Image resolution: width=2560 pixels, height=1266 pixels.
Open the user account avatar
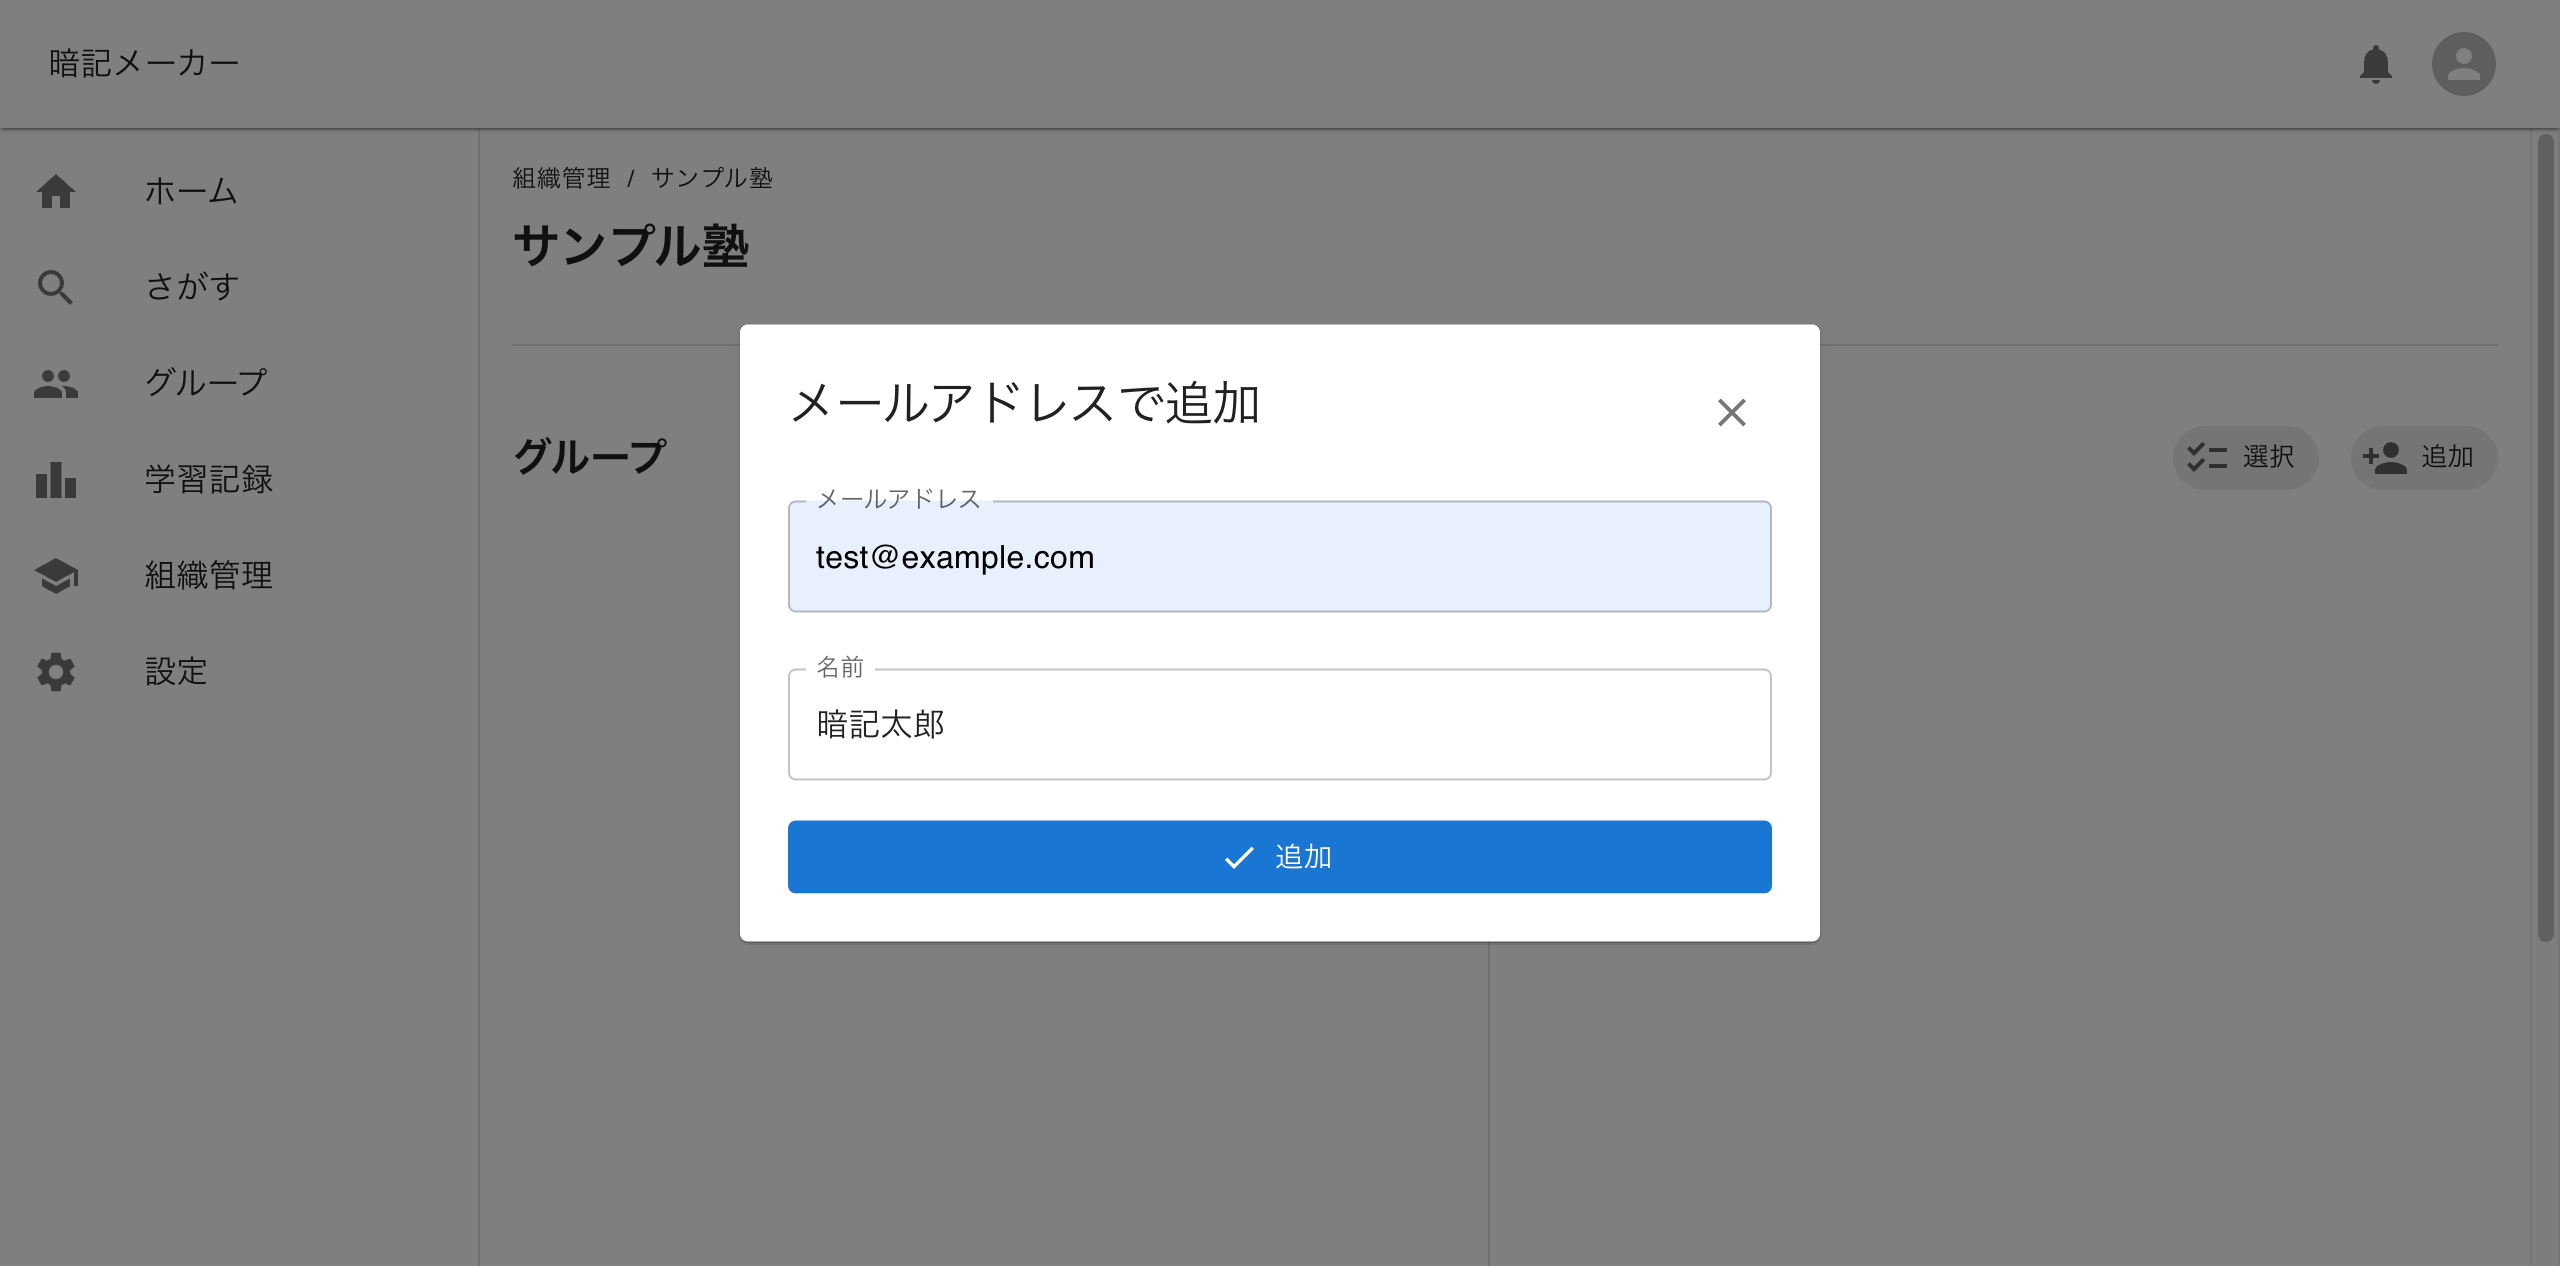(2463, 64)
